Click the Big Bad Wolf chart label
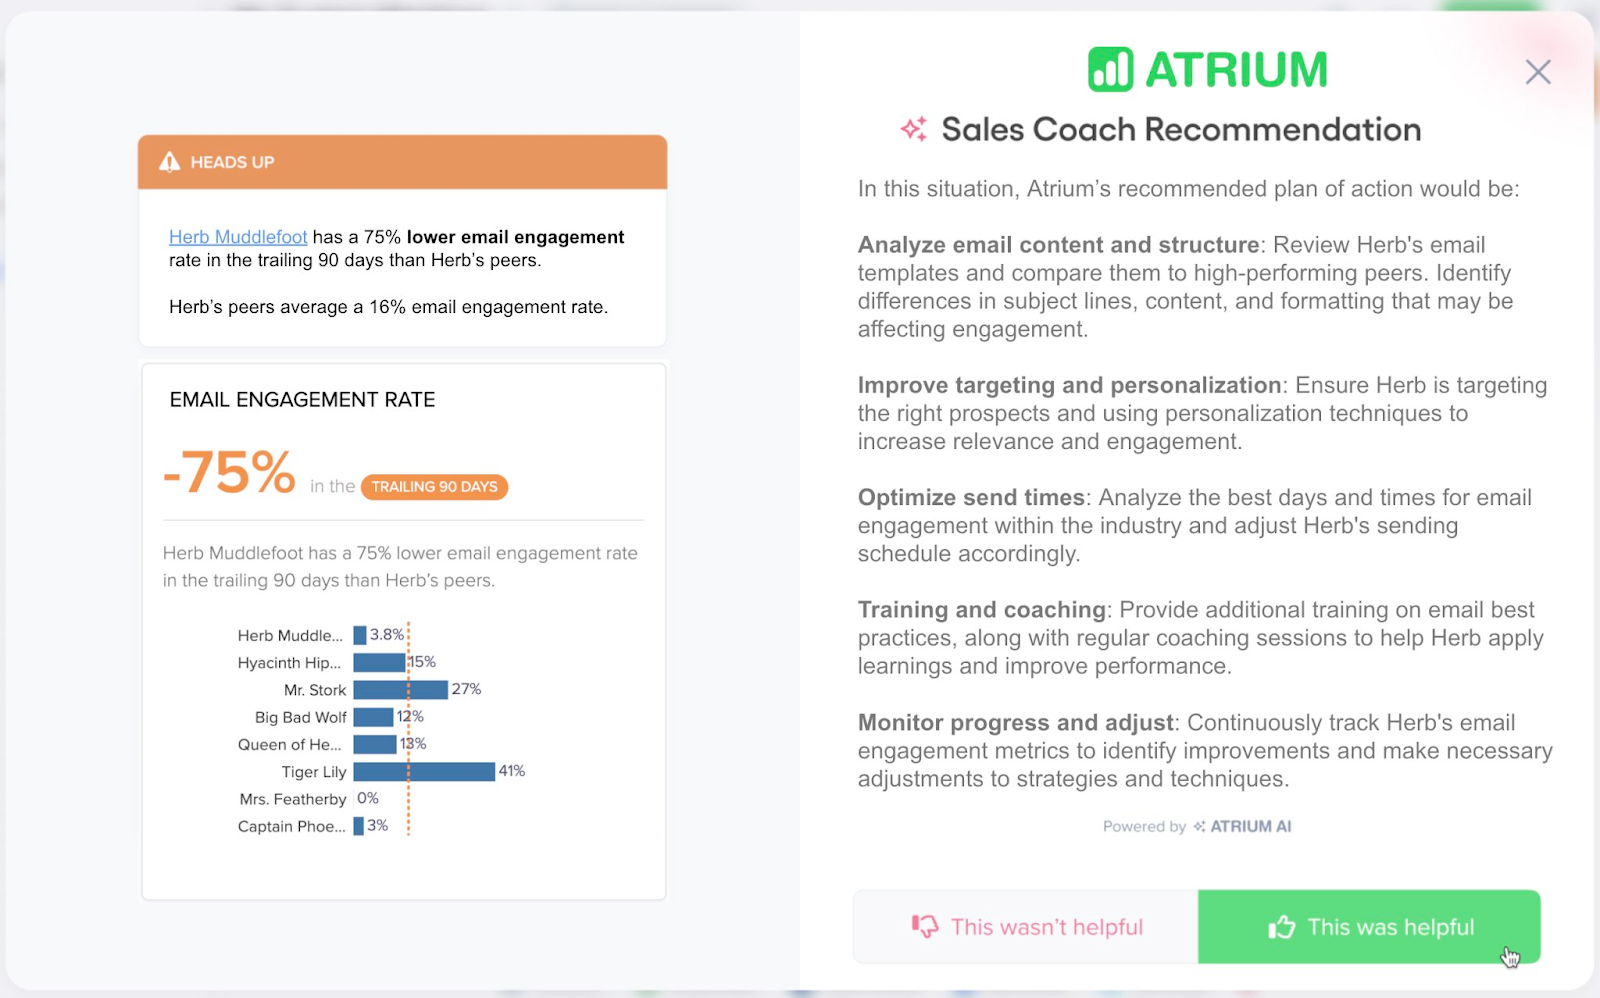Viewport: 1600px width, 998px height. [301, 717]
